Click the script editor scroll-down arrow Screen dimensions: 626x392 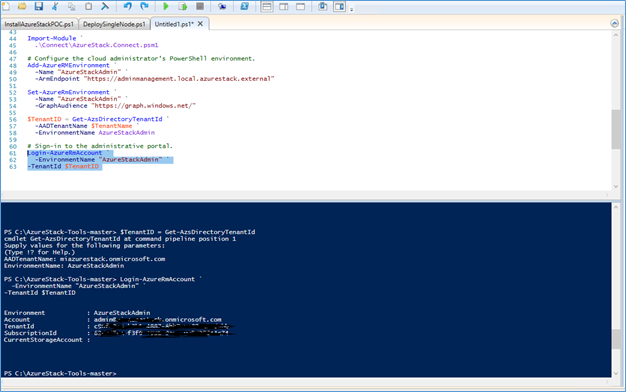click(x=616, y=186)
